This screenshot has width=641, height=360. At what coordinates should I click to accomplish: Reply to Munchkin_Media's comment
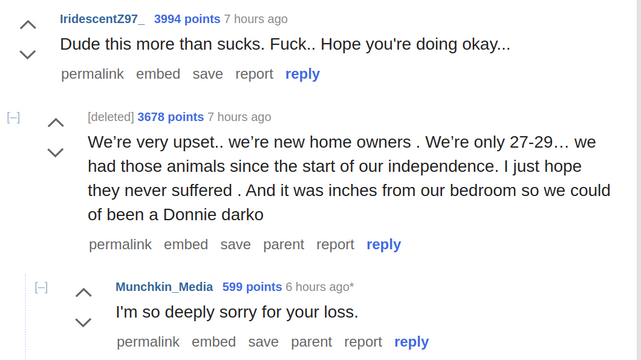(411, 342)
